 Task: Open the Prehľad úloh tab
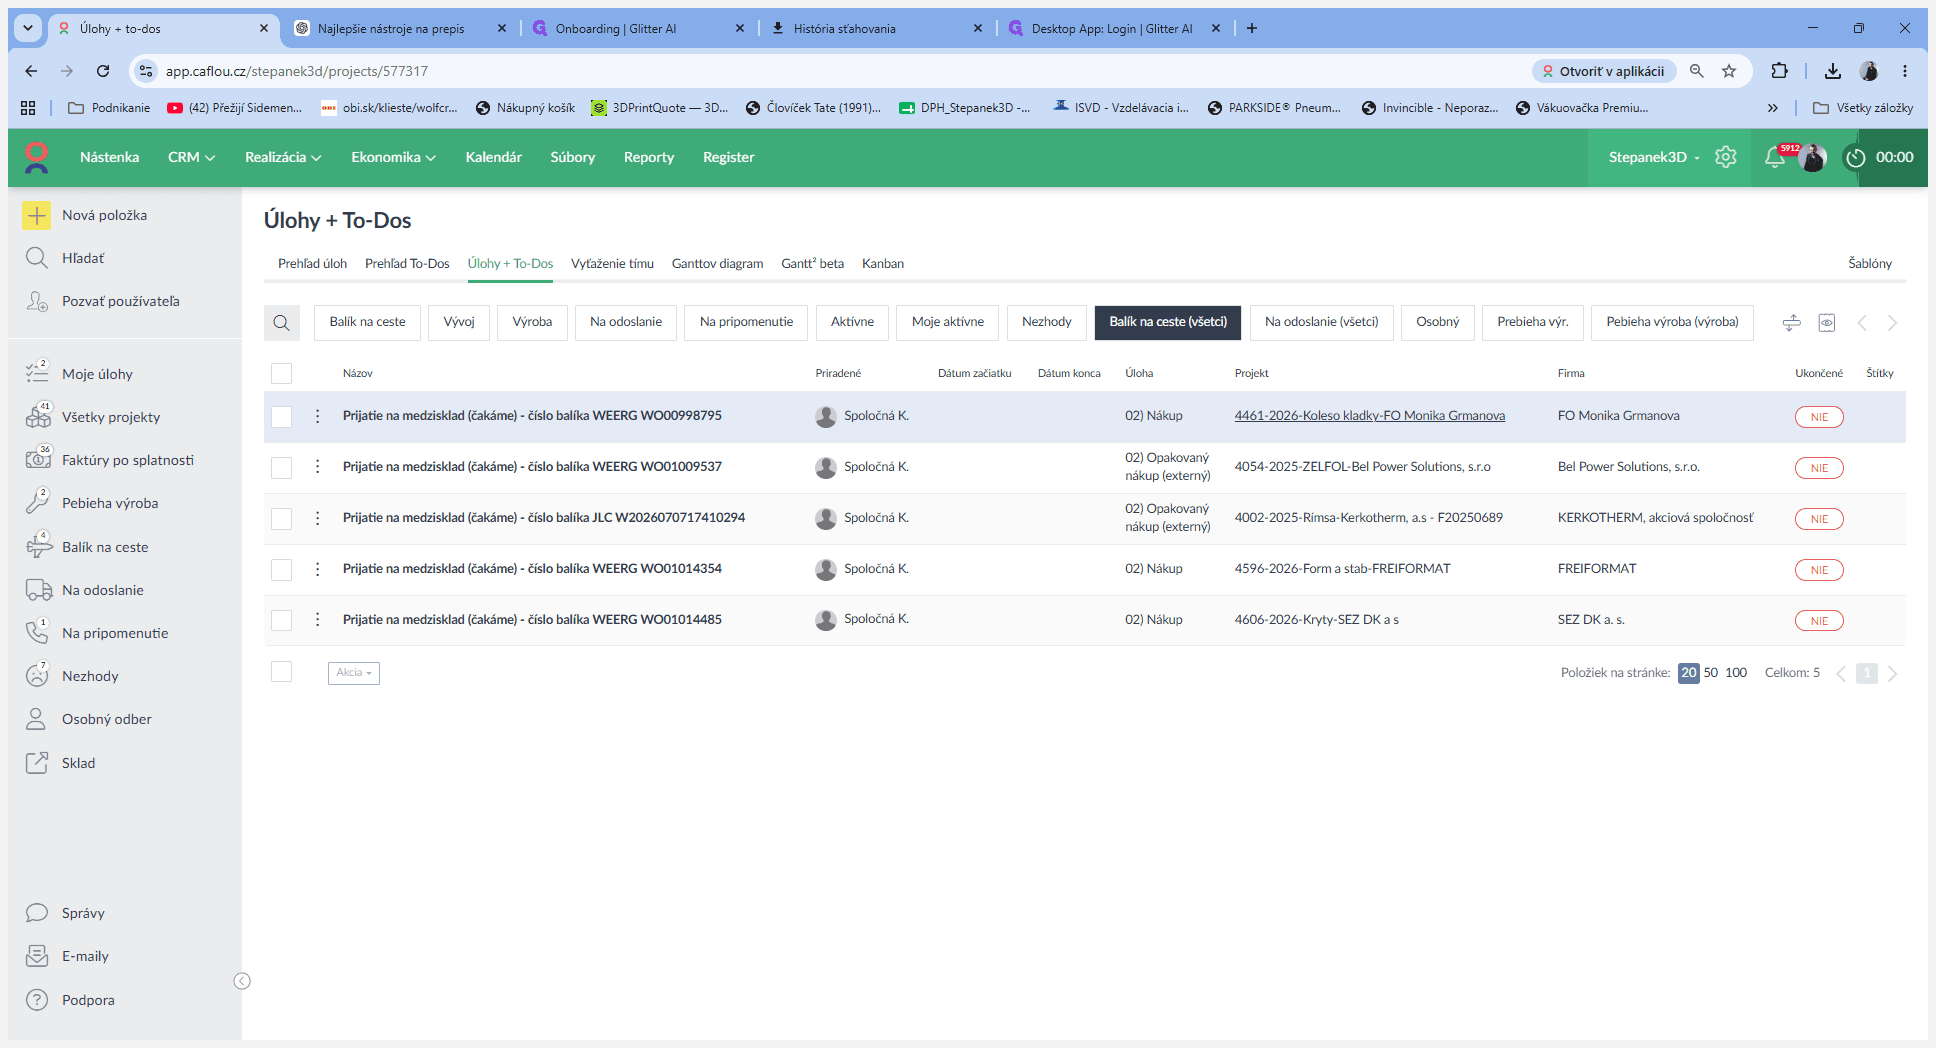312,264
